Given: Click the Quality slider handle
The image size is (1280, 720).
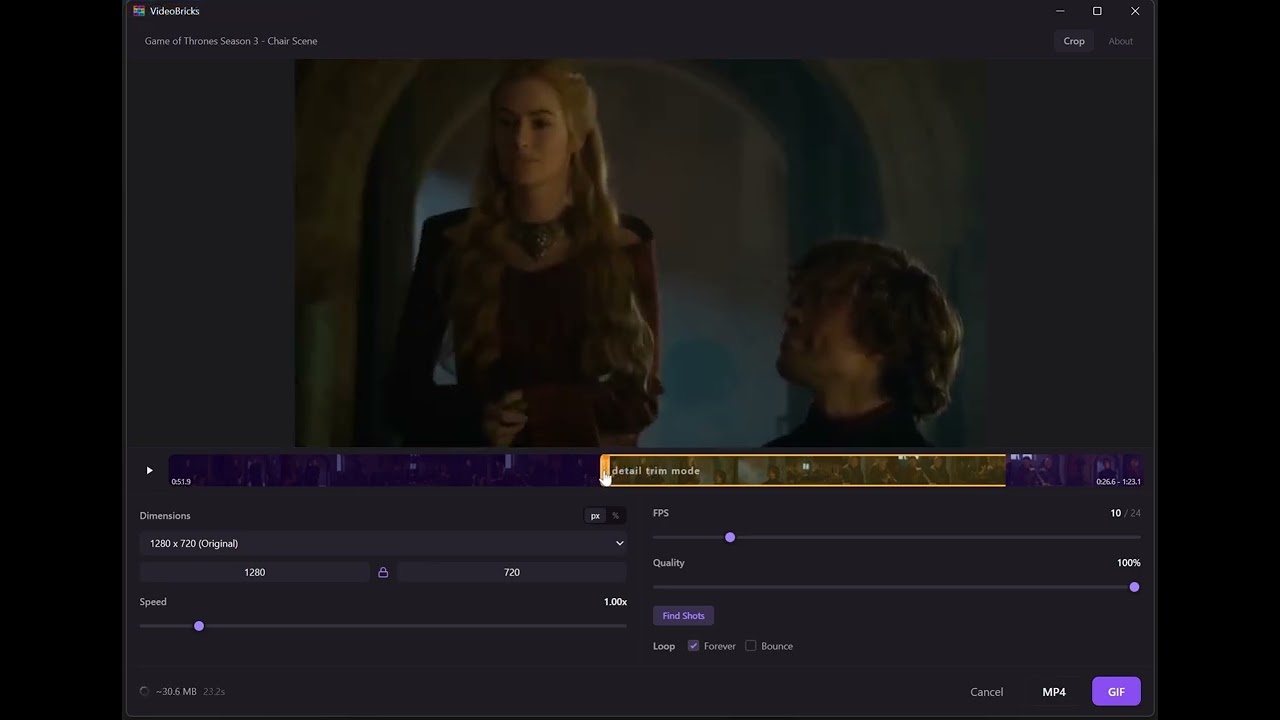Looking at the screenshot, I should pos(1134,587).
